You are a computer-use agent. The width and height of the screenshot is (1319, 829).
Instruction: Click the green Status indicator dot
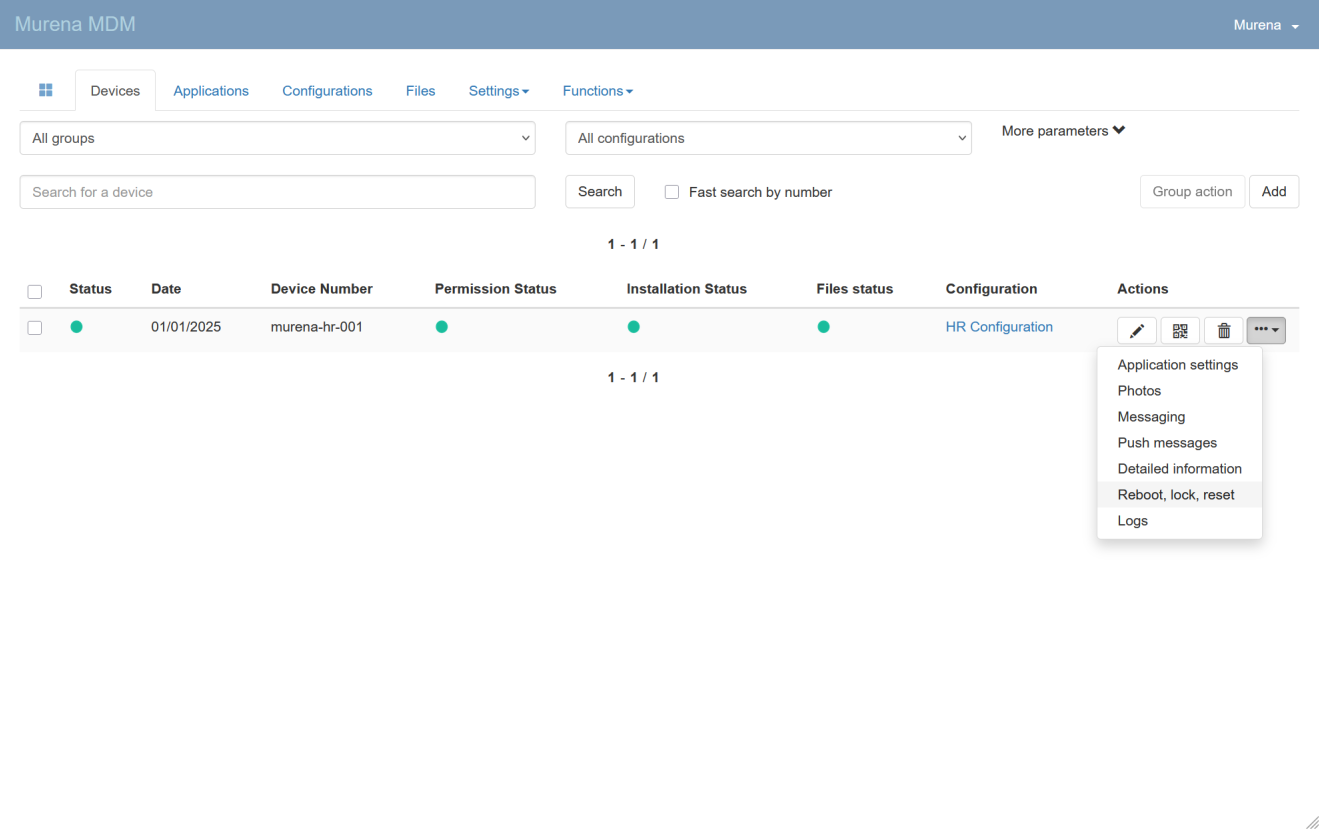click(77, 327)
